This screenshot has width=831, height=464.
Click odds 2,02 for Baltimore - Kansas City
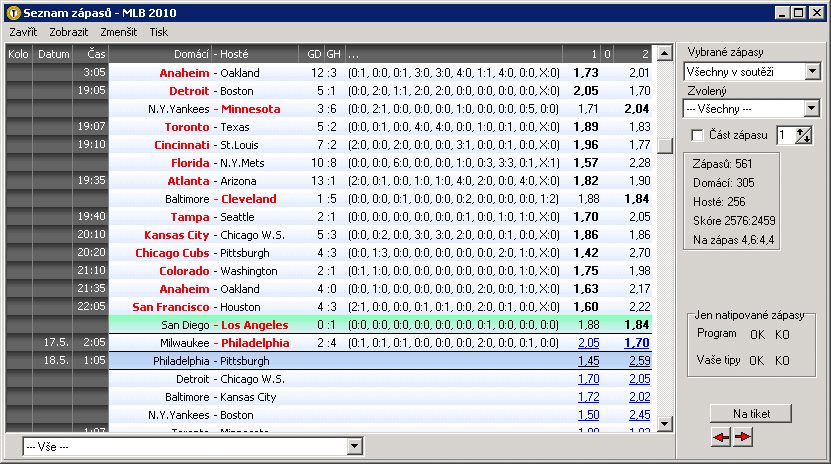639,397
